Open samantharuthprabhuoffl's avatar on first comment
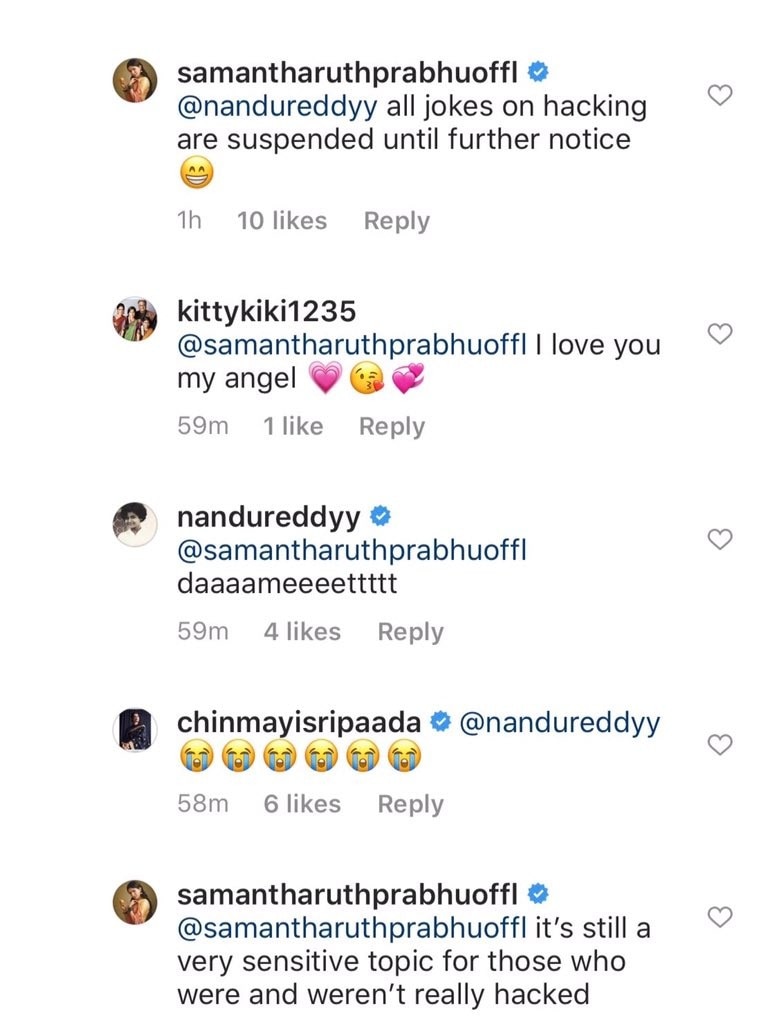Screen dimensions: 776x1024 point(135,81)
